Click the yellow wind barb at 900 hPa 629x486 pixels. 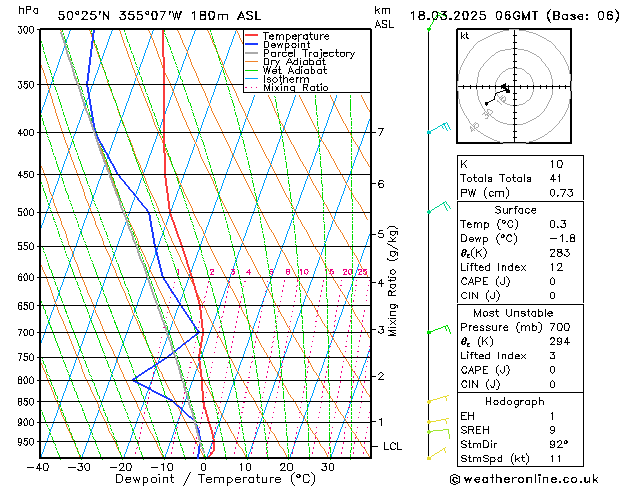[x=438, y=421]
